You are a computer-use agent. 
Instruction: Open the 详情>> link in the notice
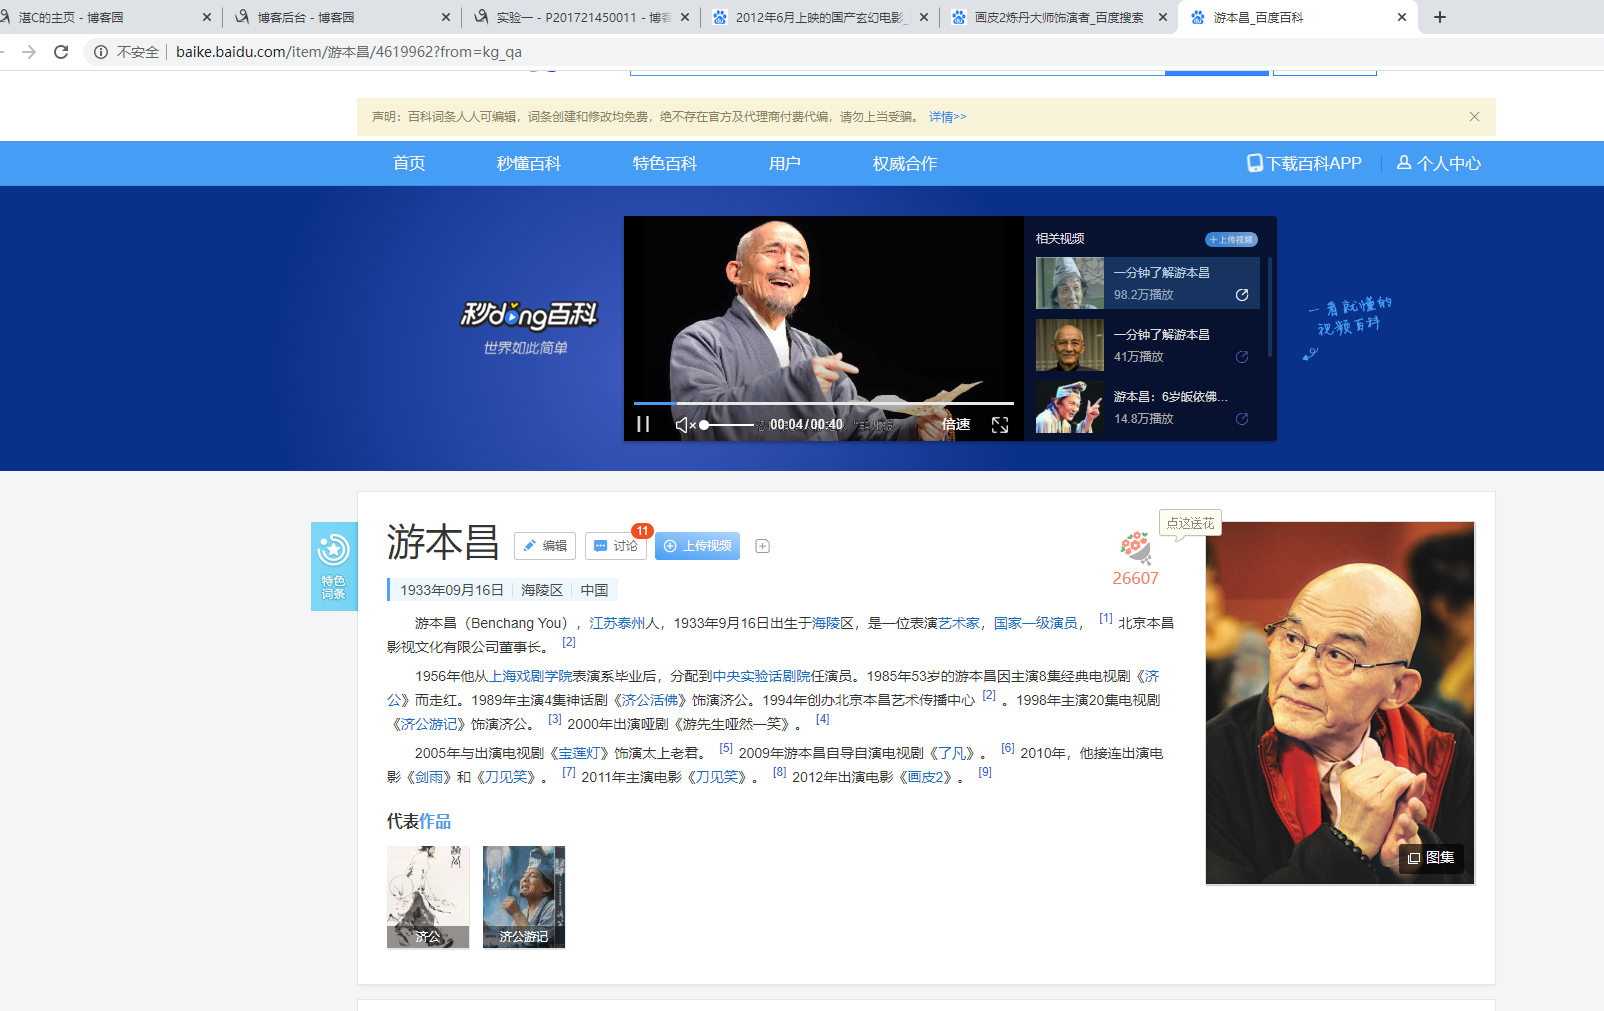point(947,117)
